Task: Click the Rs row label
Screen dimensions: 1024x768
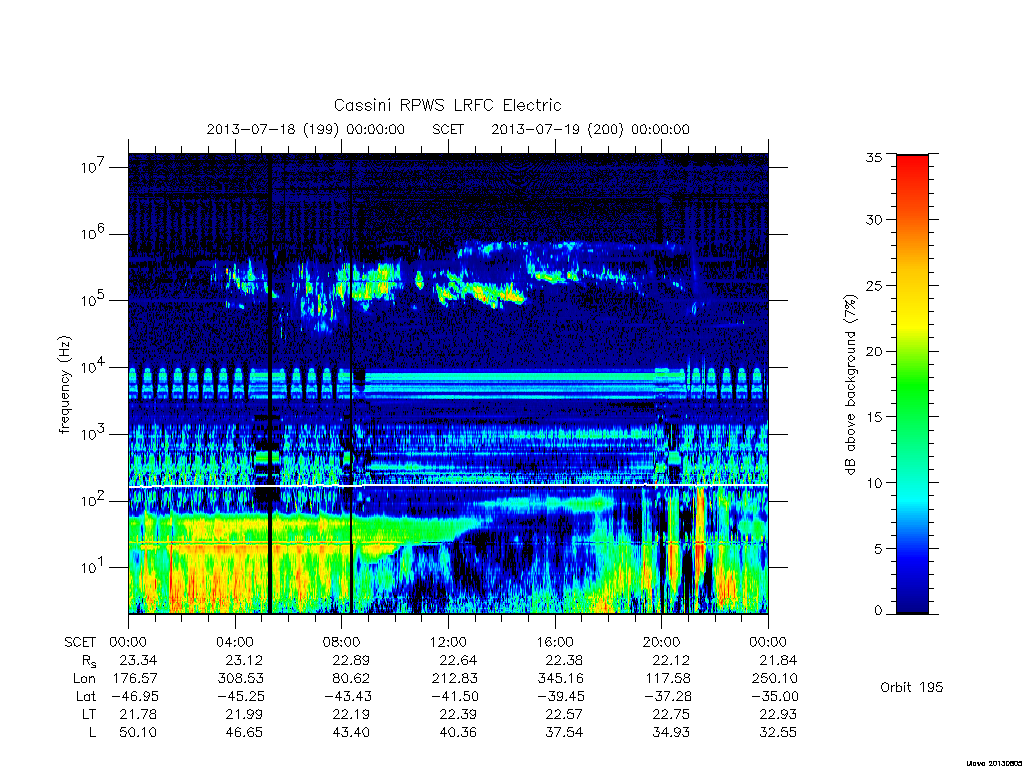Action: (88, 661)
